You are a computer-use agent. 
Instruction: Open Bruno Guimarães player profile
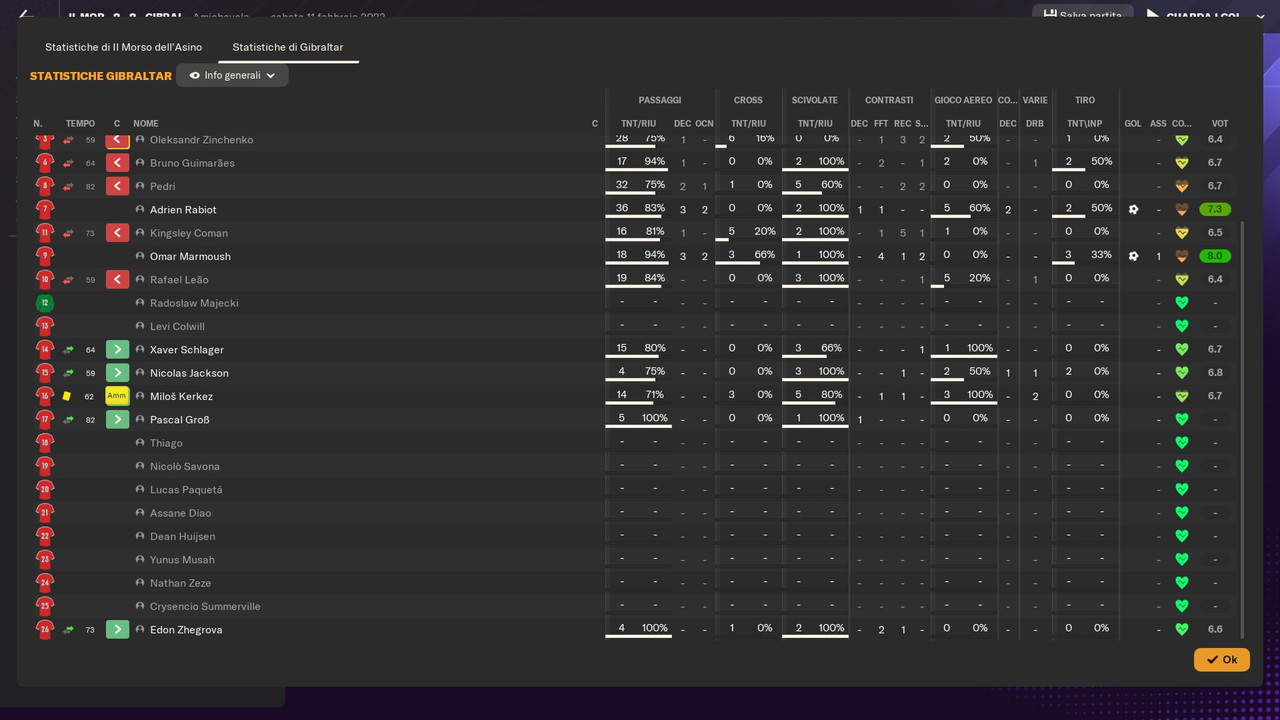pyautogui.click(x=192, y=163)
